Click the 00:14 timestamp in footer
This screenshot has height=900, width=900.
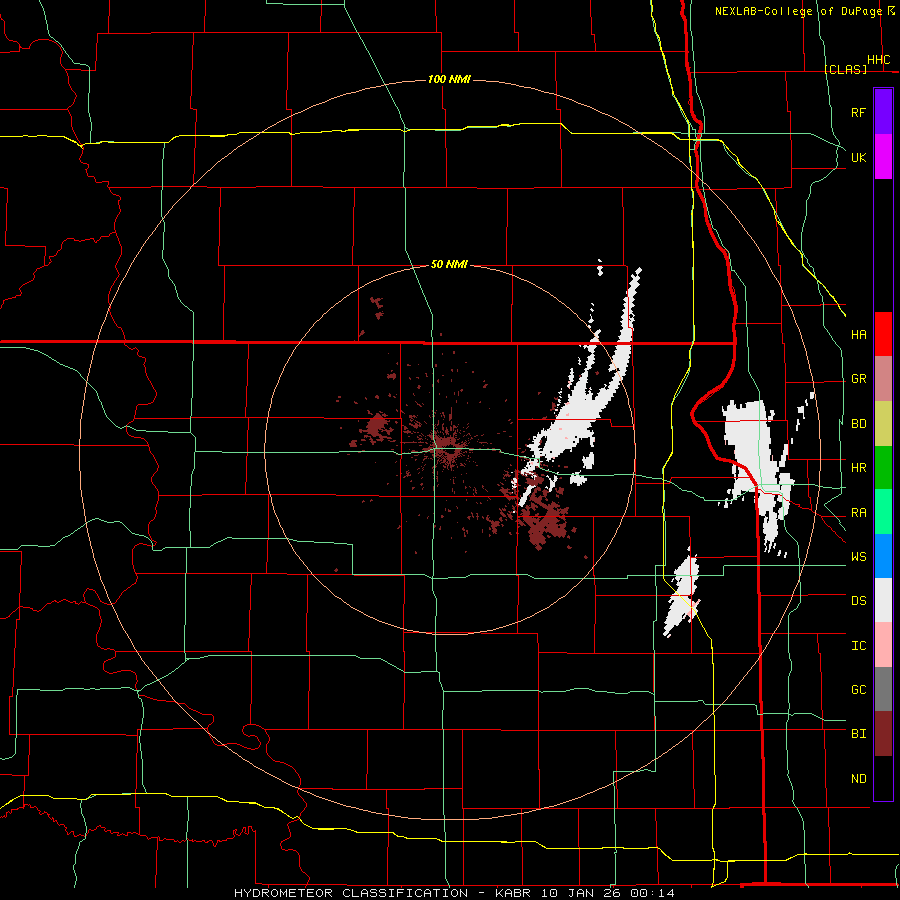coord(652,893)
